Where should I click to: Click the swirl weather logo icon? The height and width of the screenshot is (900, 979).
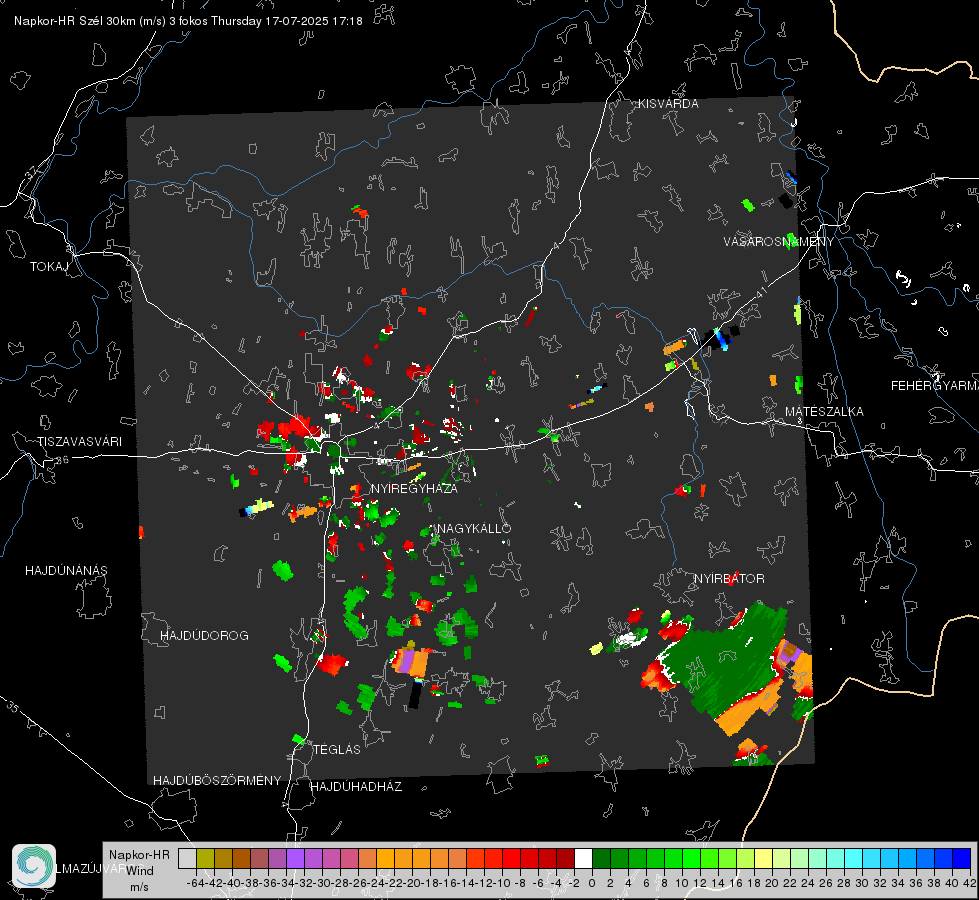34,866
